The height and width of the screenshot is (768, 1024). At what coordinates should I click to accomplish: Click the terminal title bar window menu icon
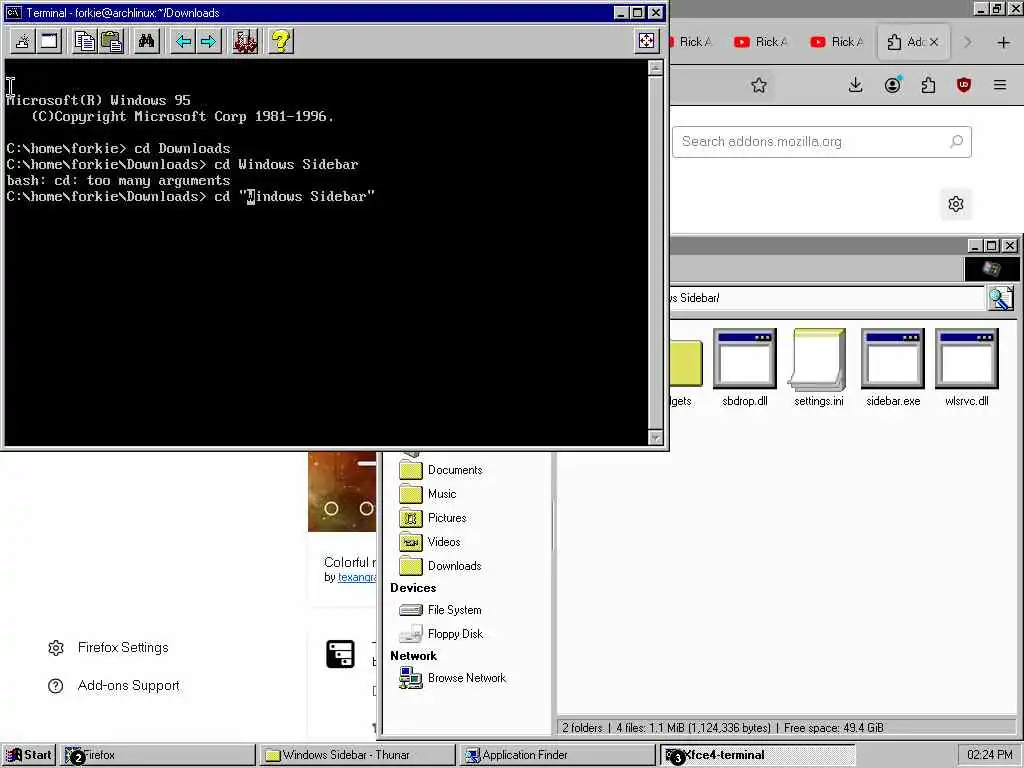[13, 12]
